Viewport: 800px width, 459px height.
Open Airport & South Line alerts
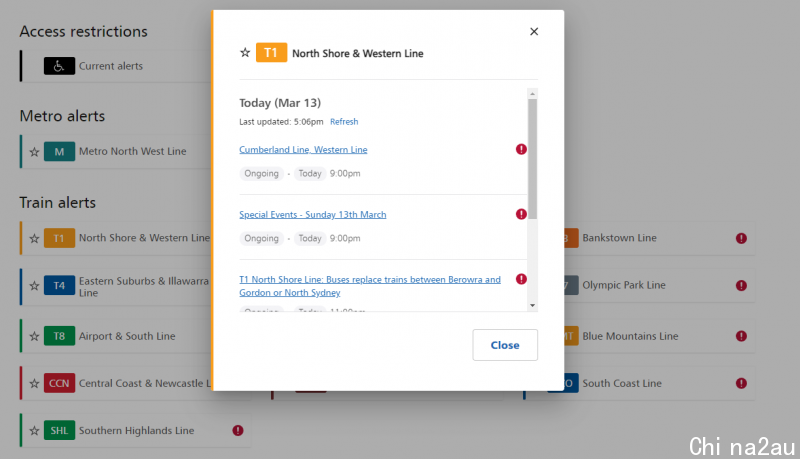[127, 336]
